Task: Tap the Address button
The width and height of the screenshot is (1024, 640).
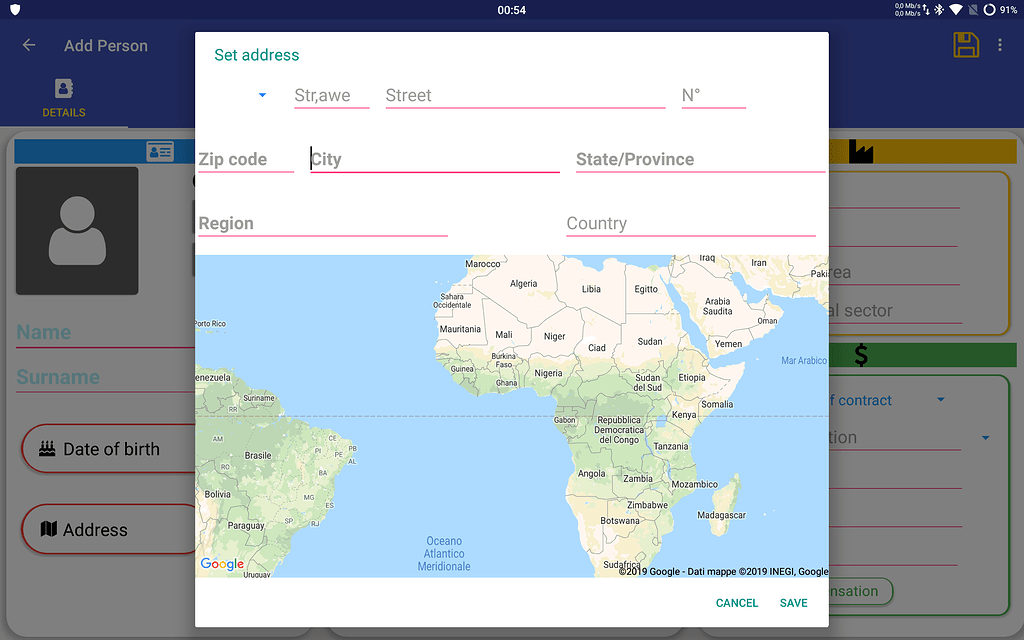Action: pyautogui.click(x=109, y=530)
